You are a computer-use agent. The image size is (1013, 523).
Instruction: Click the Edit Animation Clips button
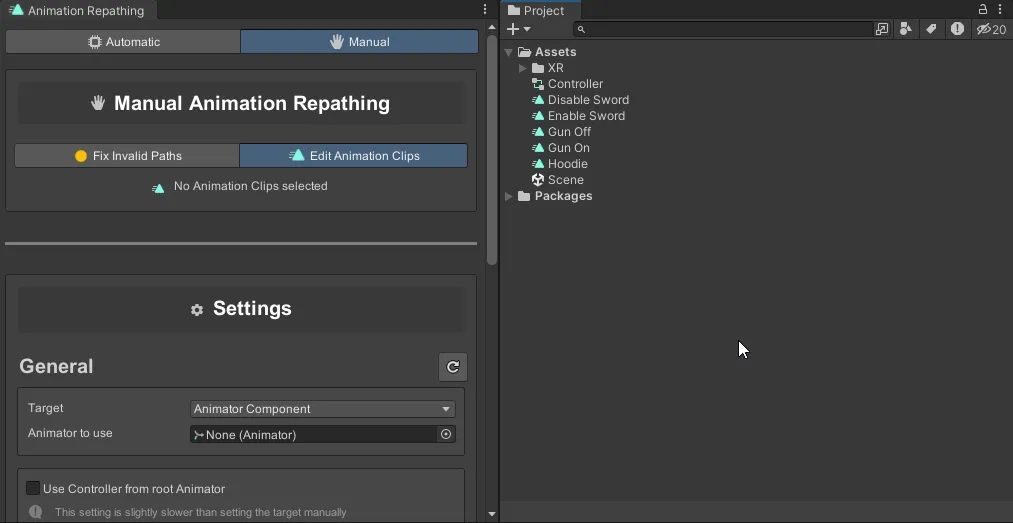(353, 156)
